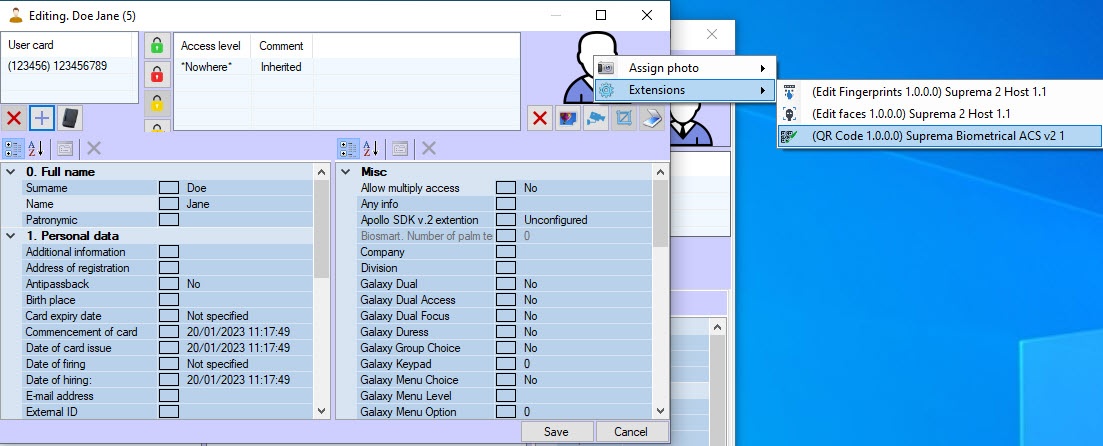
Task: Tick the box beside Patronymic
Action: (169, 220)
